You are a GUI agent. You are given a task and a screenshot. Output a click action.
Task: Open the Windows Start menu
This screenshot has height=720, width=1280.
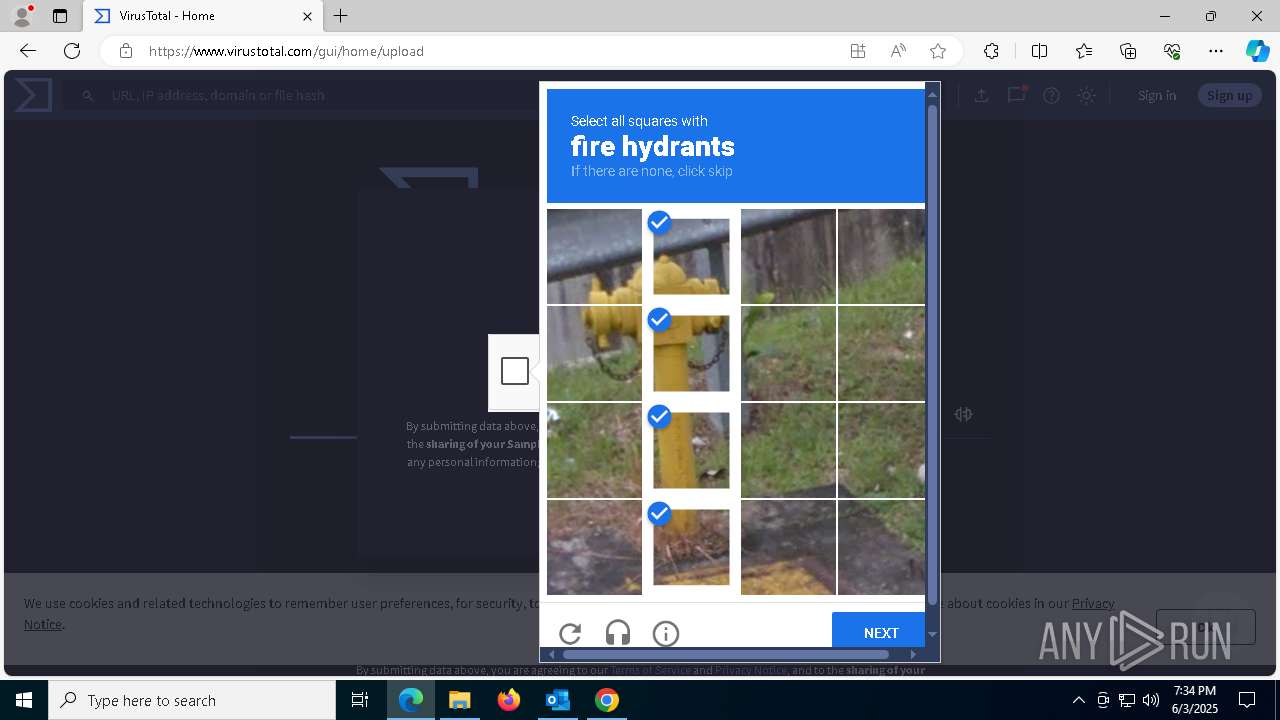[24, 700]
